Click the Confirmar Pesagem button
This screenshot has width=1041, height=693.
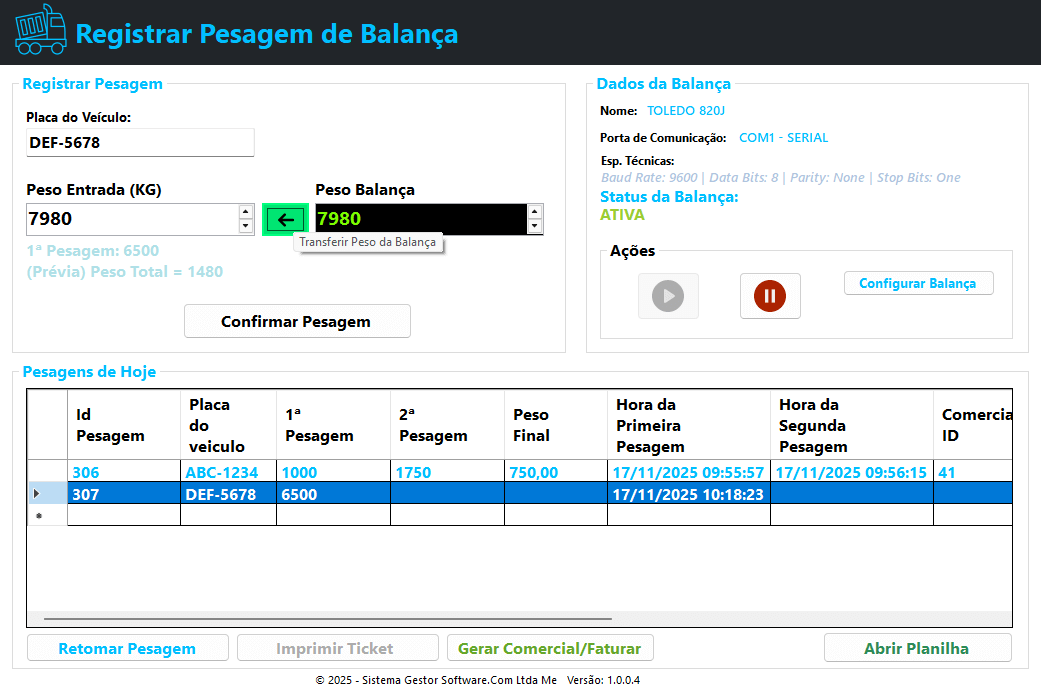297,321
